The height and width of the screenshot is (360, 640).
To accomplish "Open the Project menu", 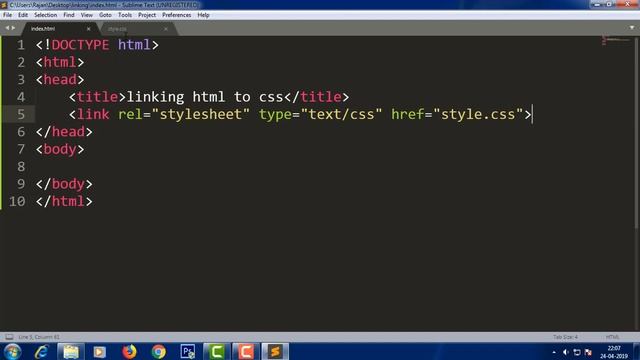I will (147, 15).
